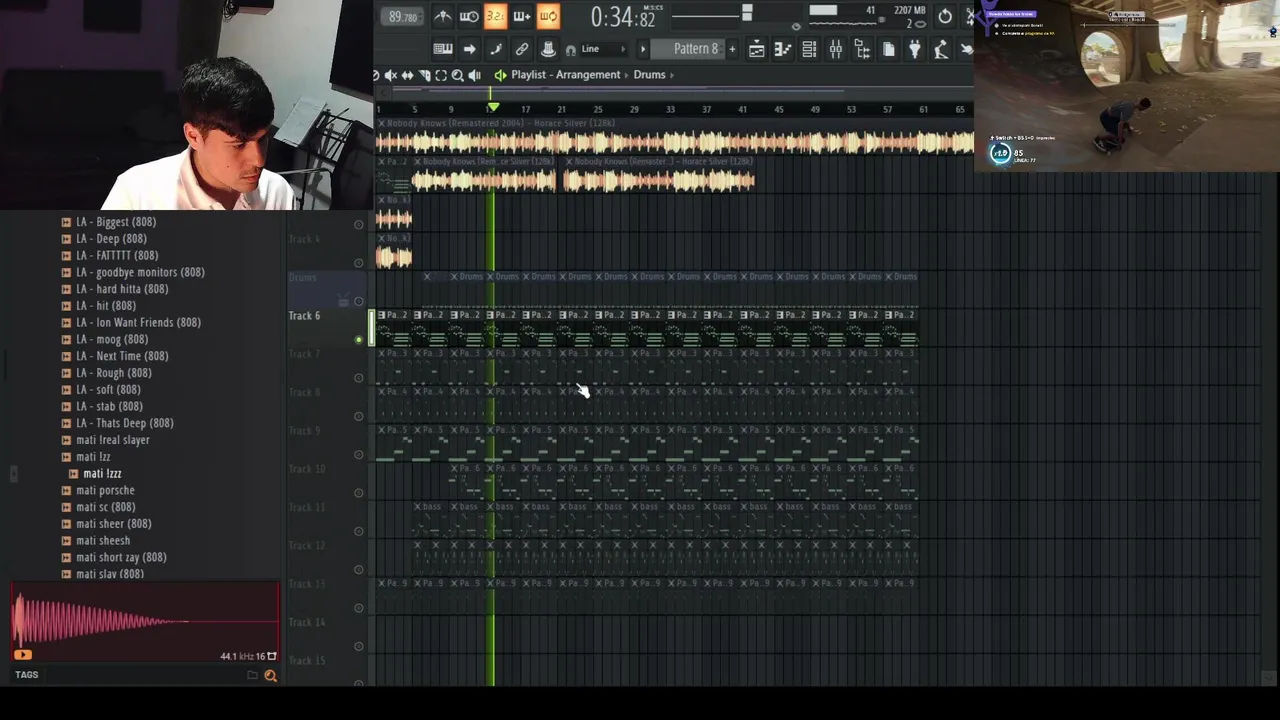This screenshot has width=1280, height=720.
Task: Toggle wait for input before recording
Action: point(469,16)
